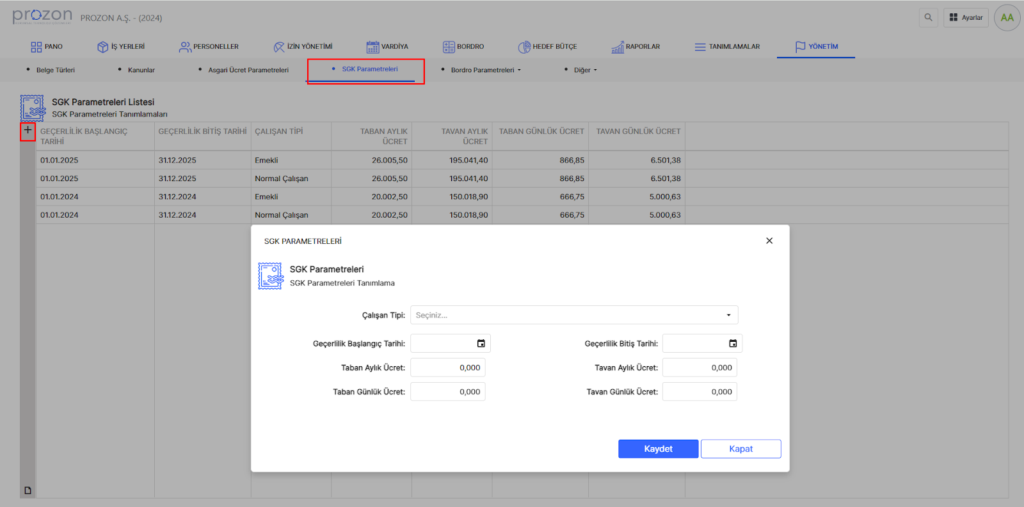
Task: Click the document icon at grid bottom-left
Action: coord(28,490)
